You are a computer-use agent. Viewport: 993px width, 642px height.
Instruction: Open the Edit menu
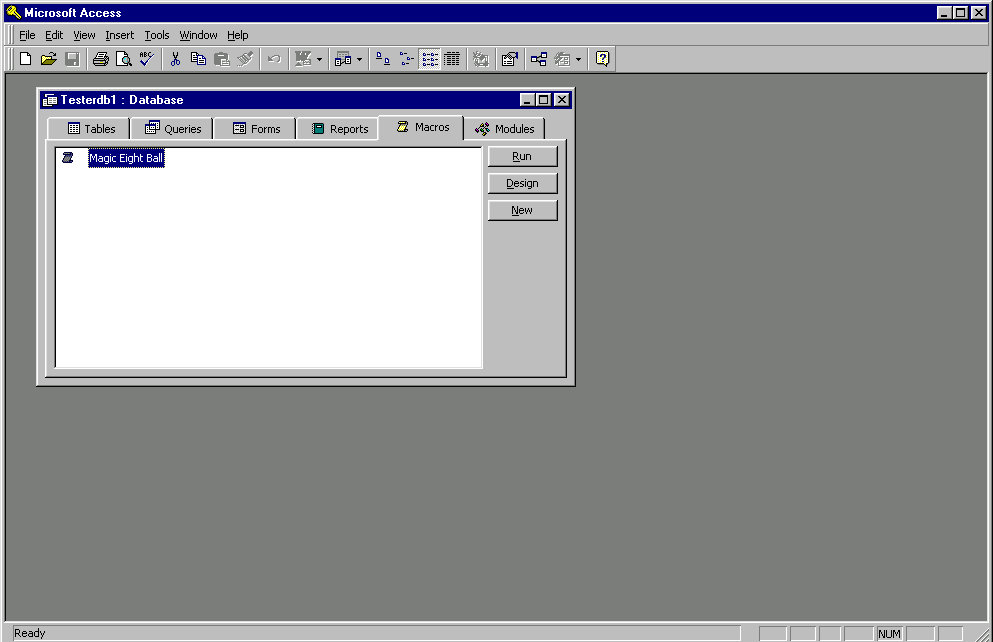(x=54, y=35)
